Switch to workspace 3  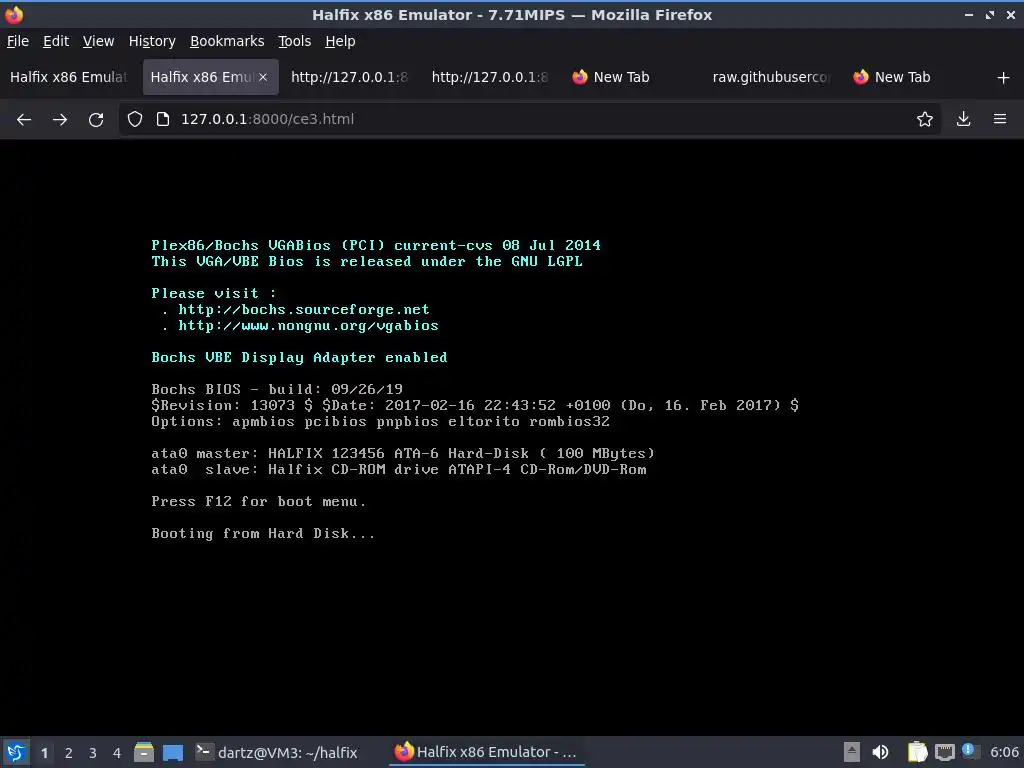point(93,753)
